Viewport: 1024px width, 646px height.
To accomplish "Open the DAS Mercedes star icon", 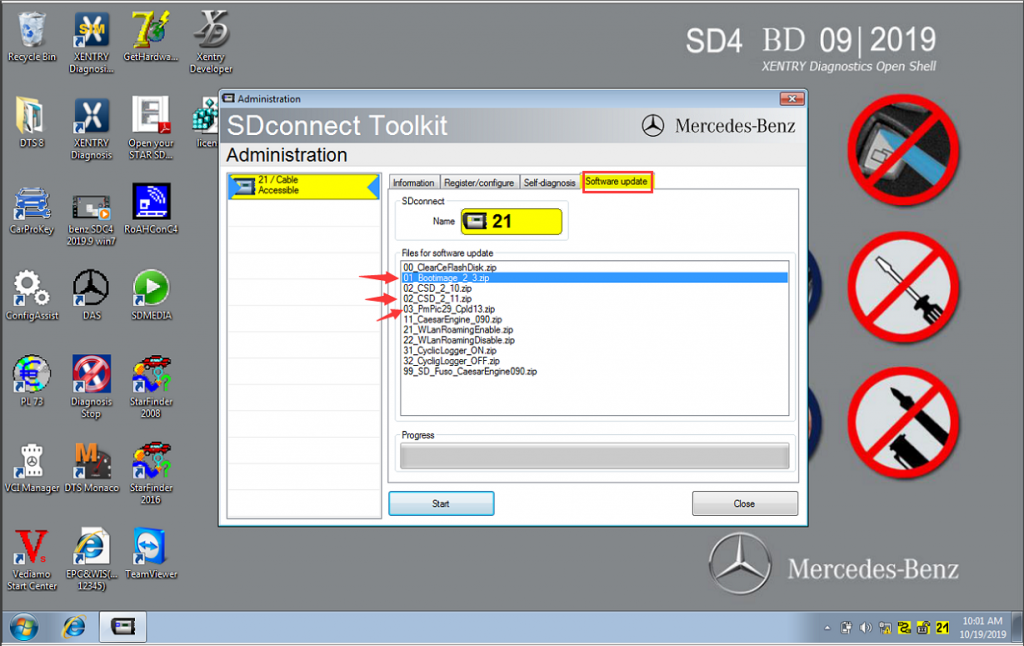I will [91, 296].
